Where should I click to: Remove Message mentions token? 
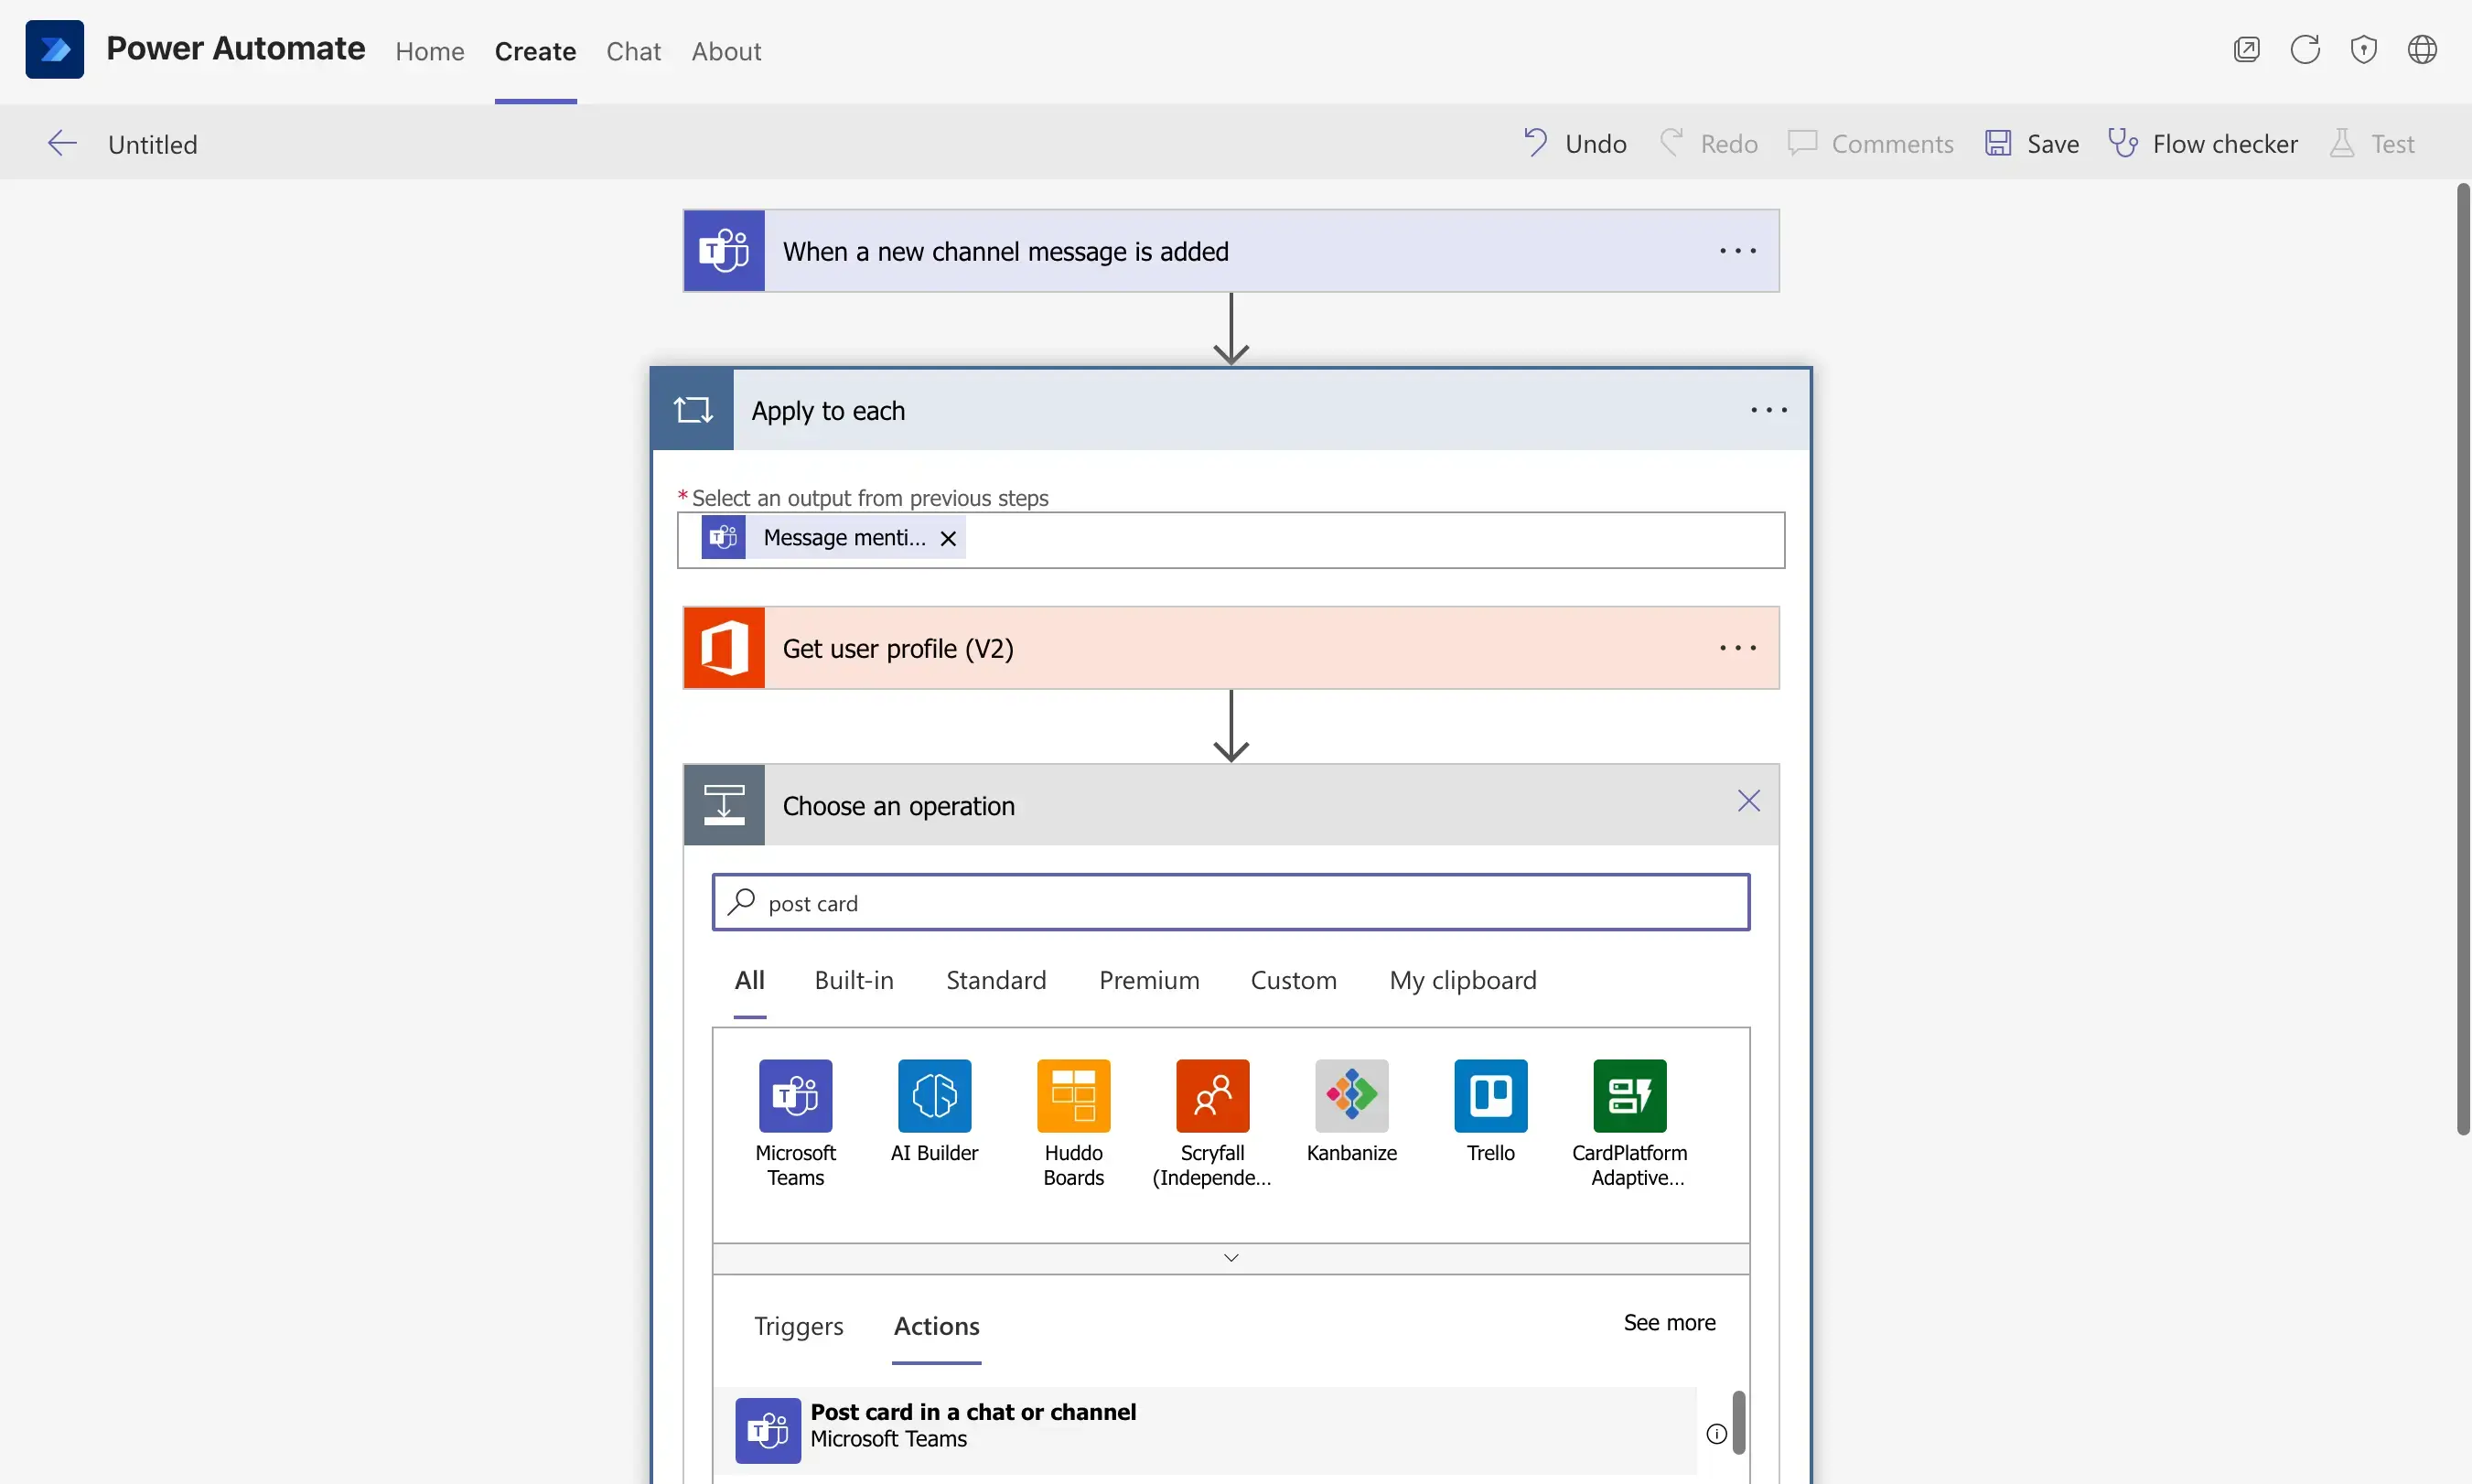click(x=948, y=537)
